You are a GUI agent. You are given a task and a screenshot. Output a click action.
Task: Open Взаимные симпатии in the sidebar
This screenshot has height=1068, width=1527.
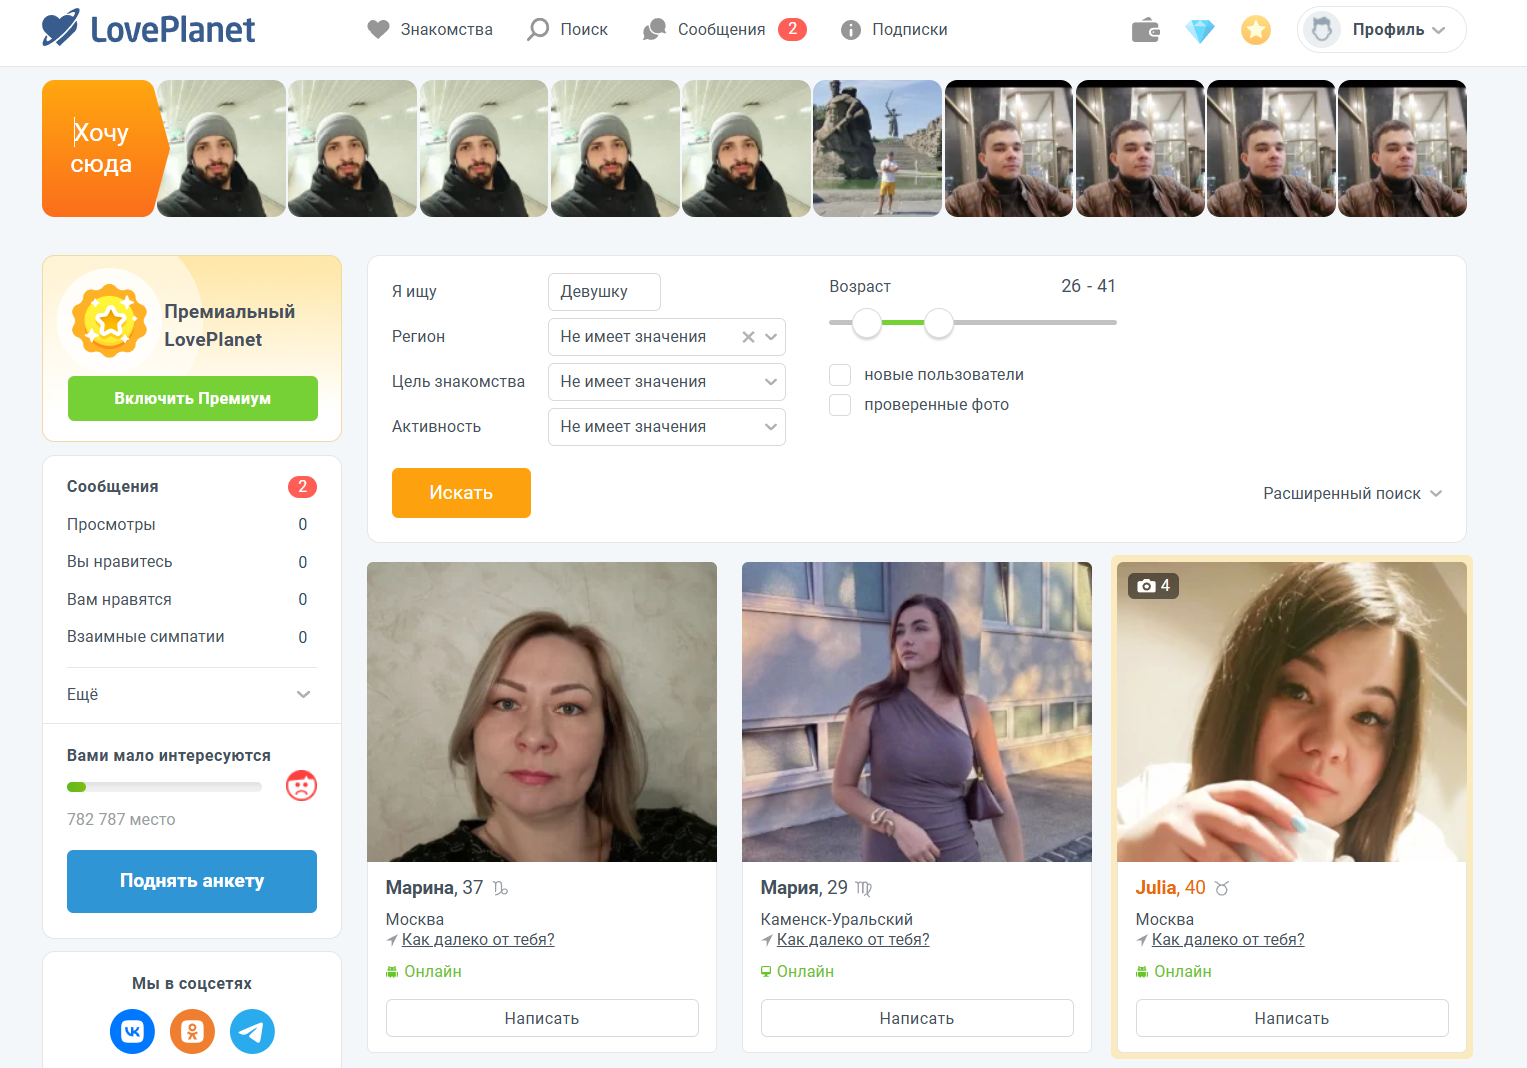pos(146,637)
